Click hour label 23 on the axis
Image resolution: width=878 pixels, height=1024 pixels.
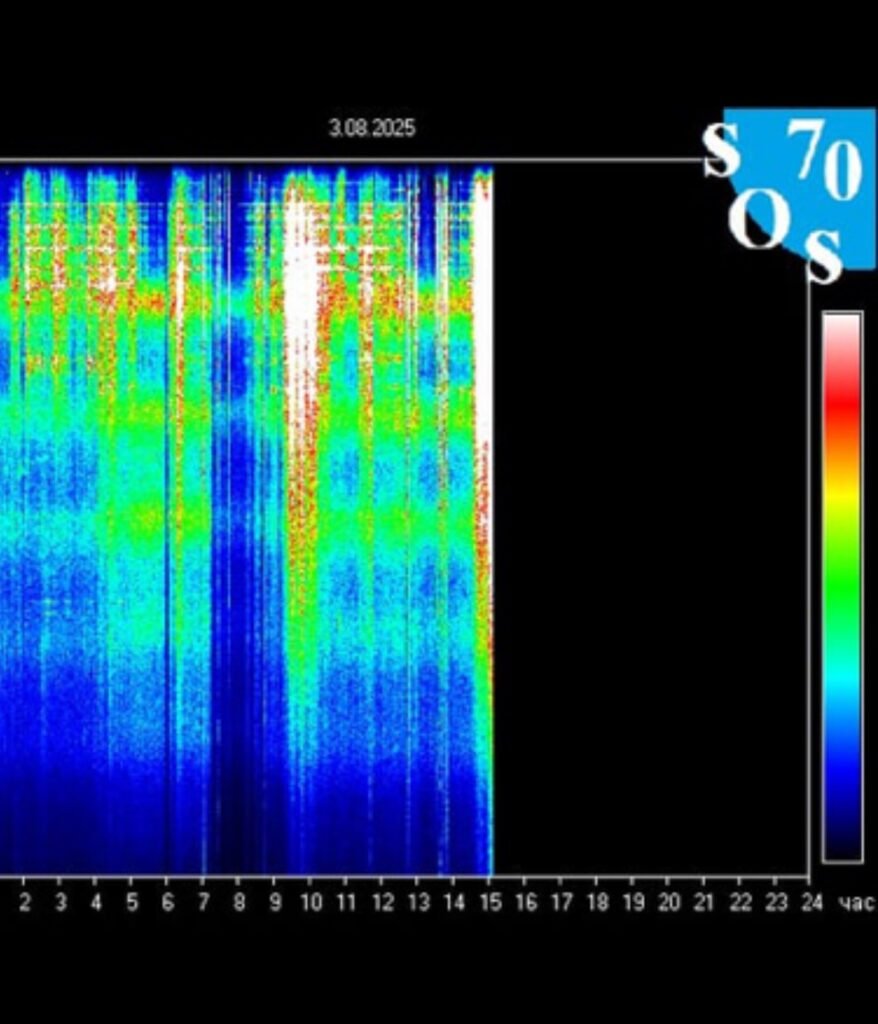776,903
